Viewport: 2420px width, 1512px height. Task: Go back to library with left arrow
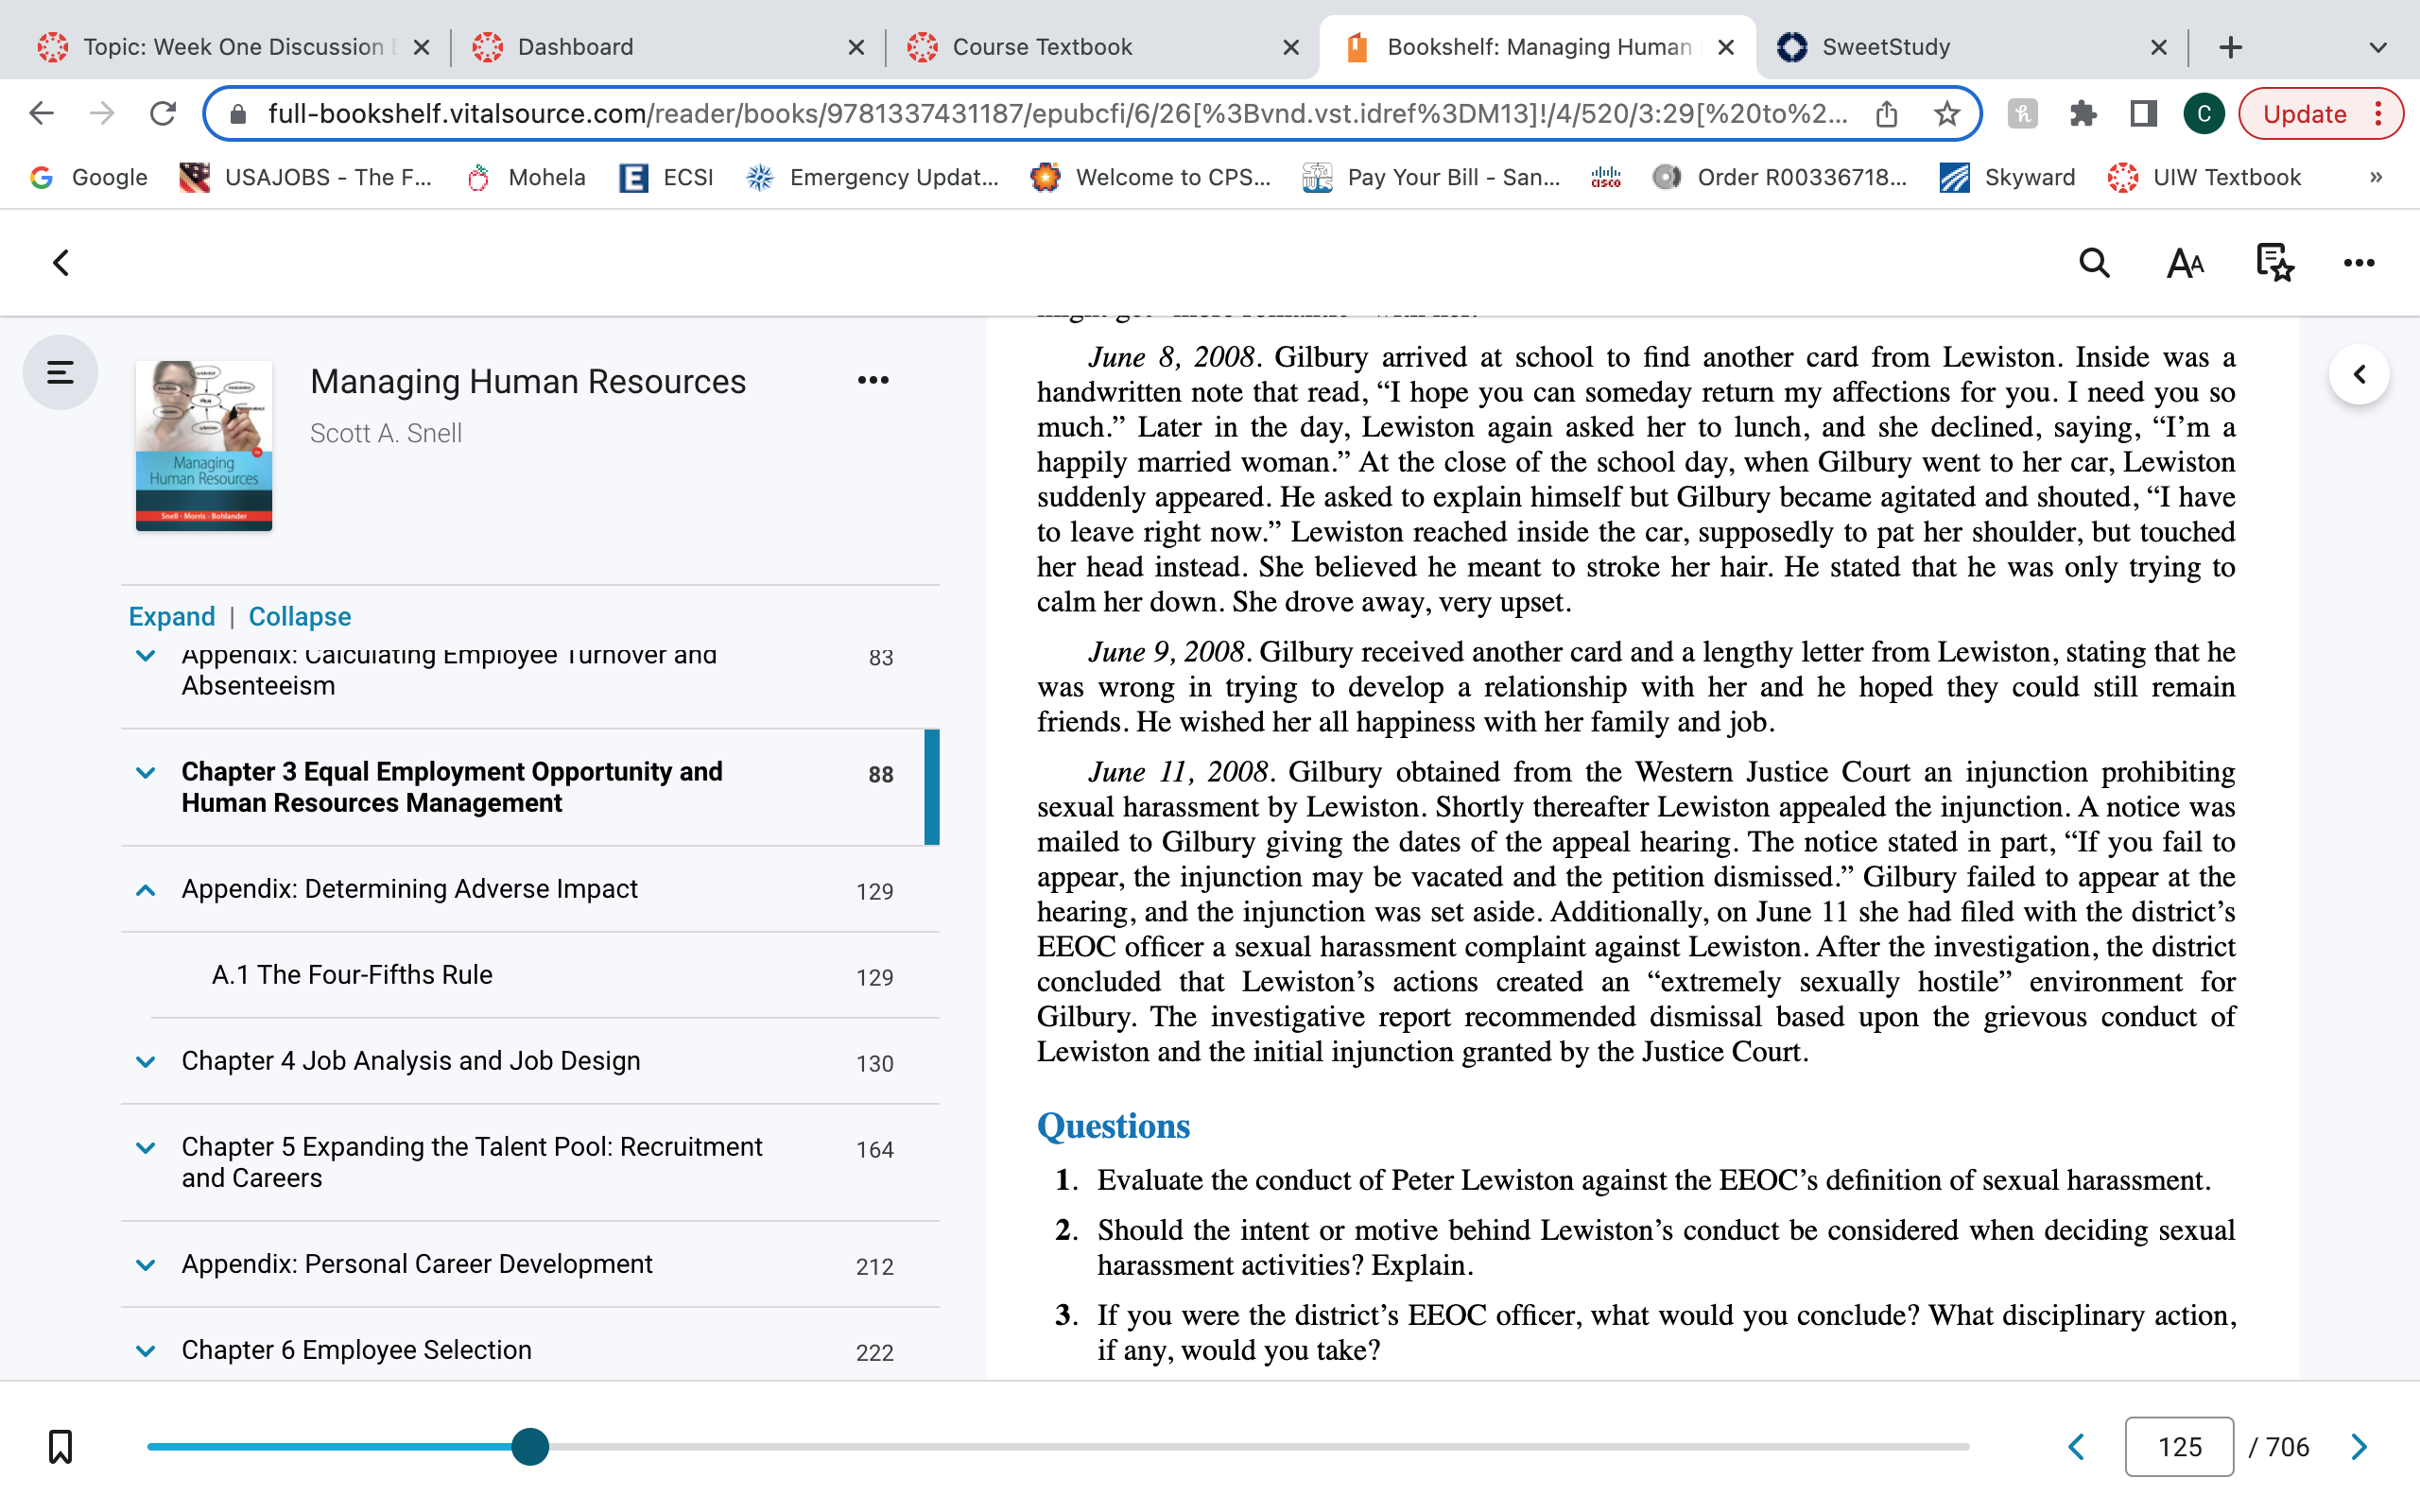point(61,263)
